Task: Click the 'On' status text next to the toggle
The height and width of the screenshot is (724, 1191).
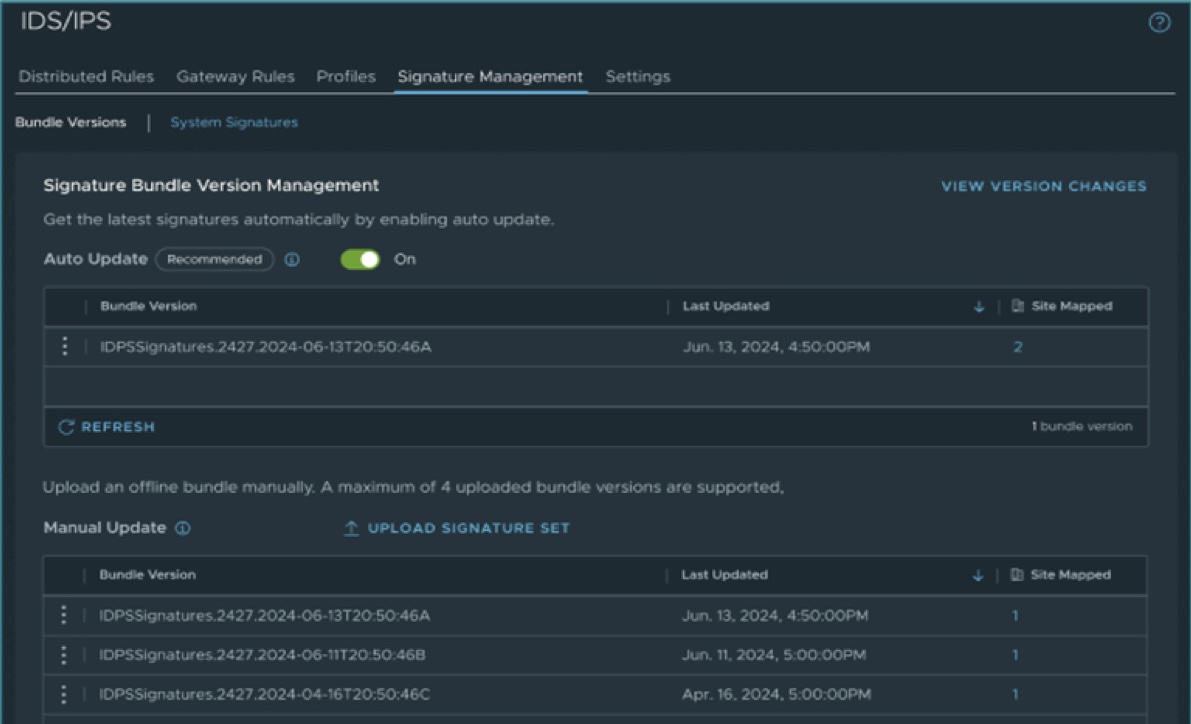Action: point(405,260)
